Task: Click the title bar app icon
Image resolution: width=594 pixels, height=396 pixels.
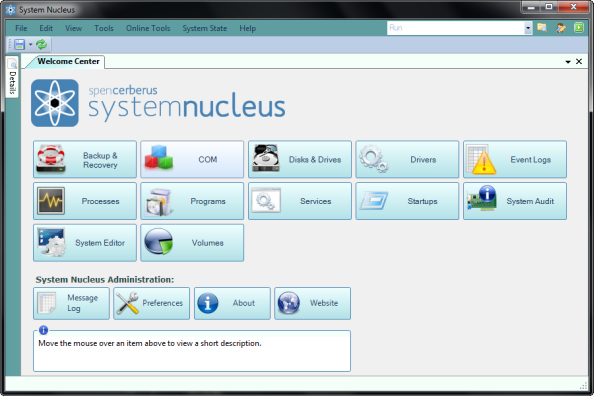Action: tap(11, 10)
